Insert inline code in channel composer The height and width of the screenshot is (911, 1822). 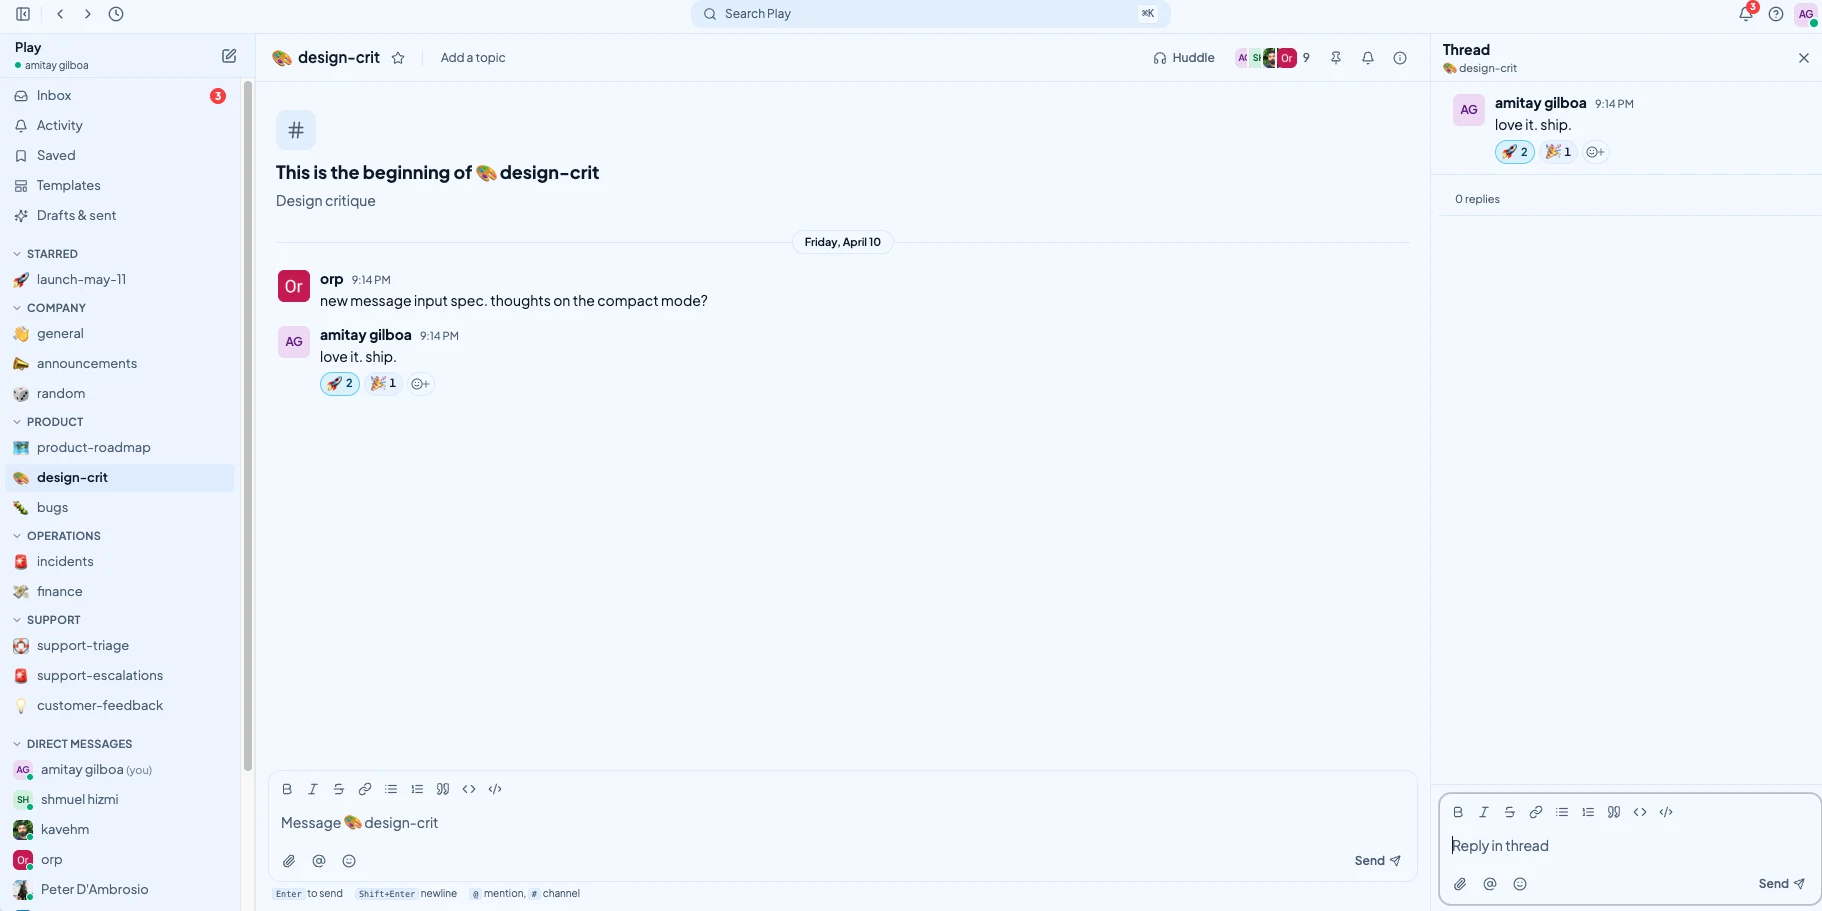[469, 789]
